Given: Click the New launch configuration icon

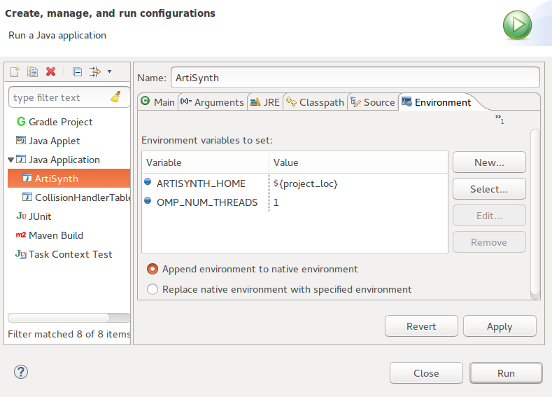Looking at the screenshot, I should coord(14,72).
